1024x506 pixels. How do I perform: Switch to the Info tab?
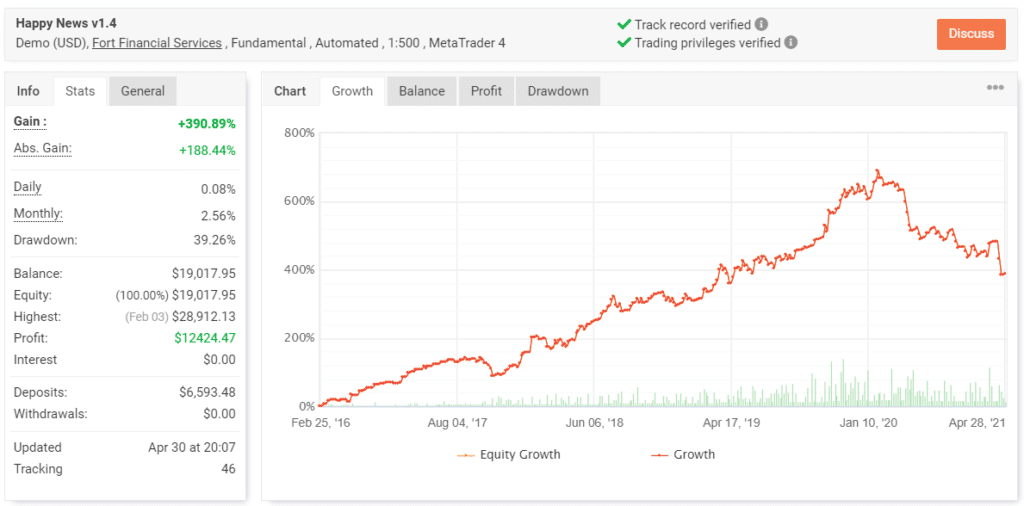click(x=29, y=91)
